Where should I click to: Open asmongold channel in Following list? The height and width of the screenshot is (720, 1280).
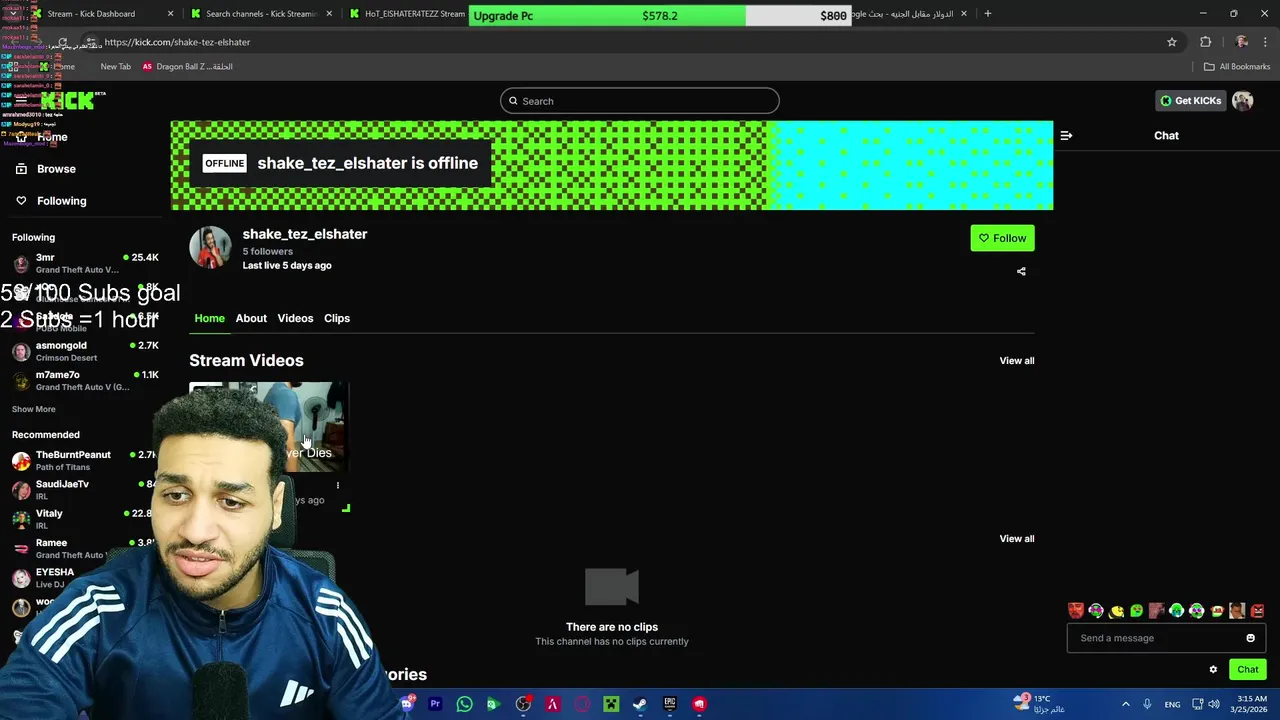pos(85,351)
